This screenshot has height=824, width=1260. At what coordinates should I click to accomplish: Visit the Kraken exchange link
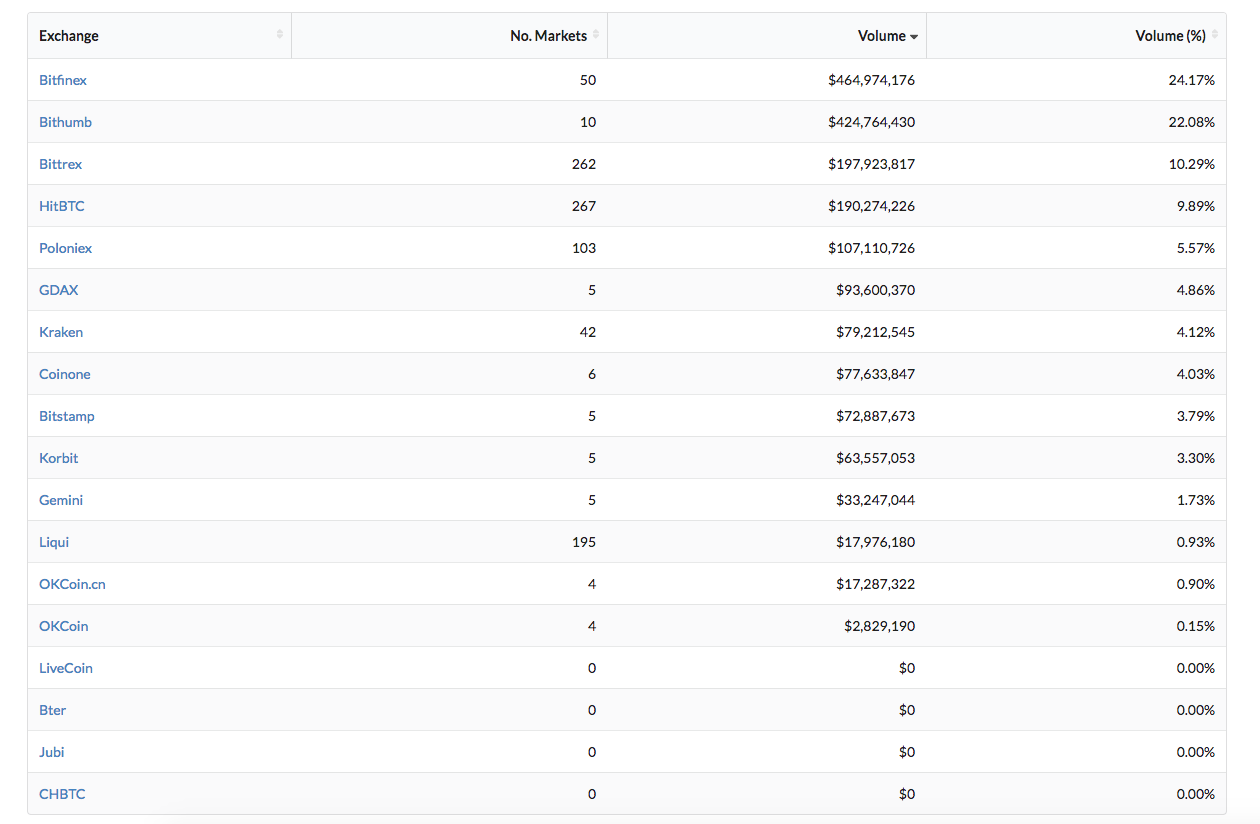click(x=61, y=332)
